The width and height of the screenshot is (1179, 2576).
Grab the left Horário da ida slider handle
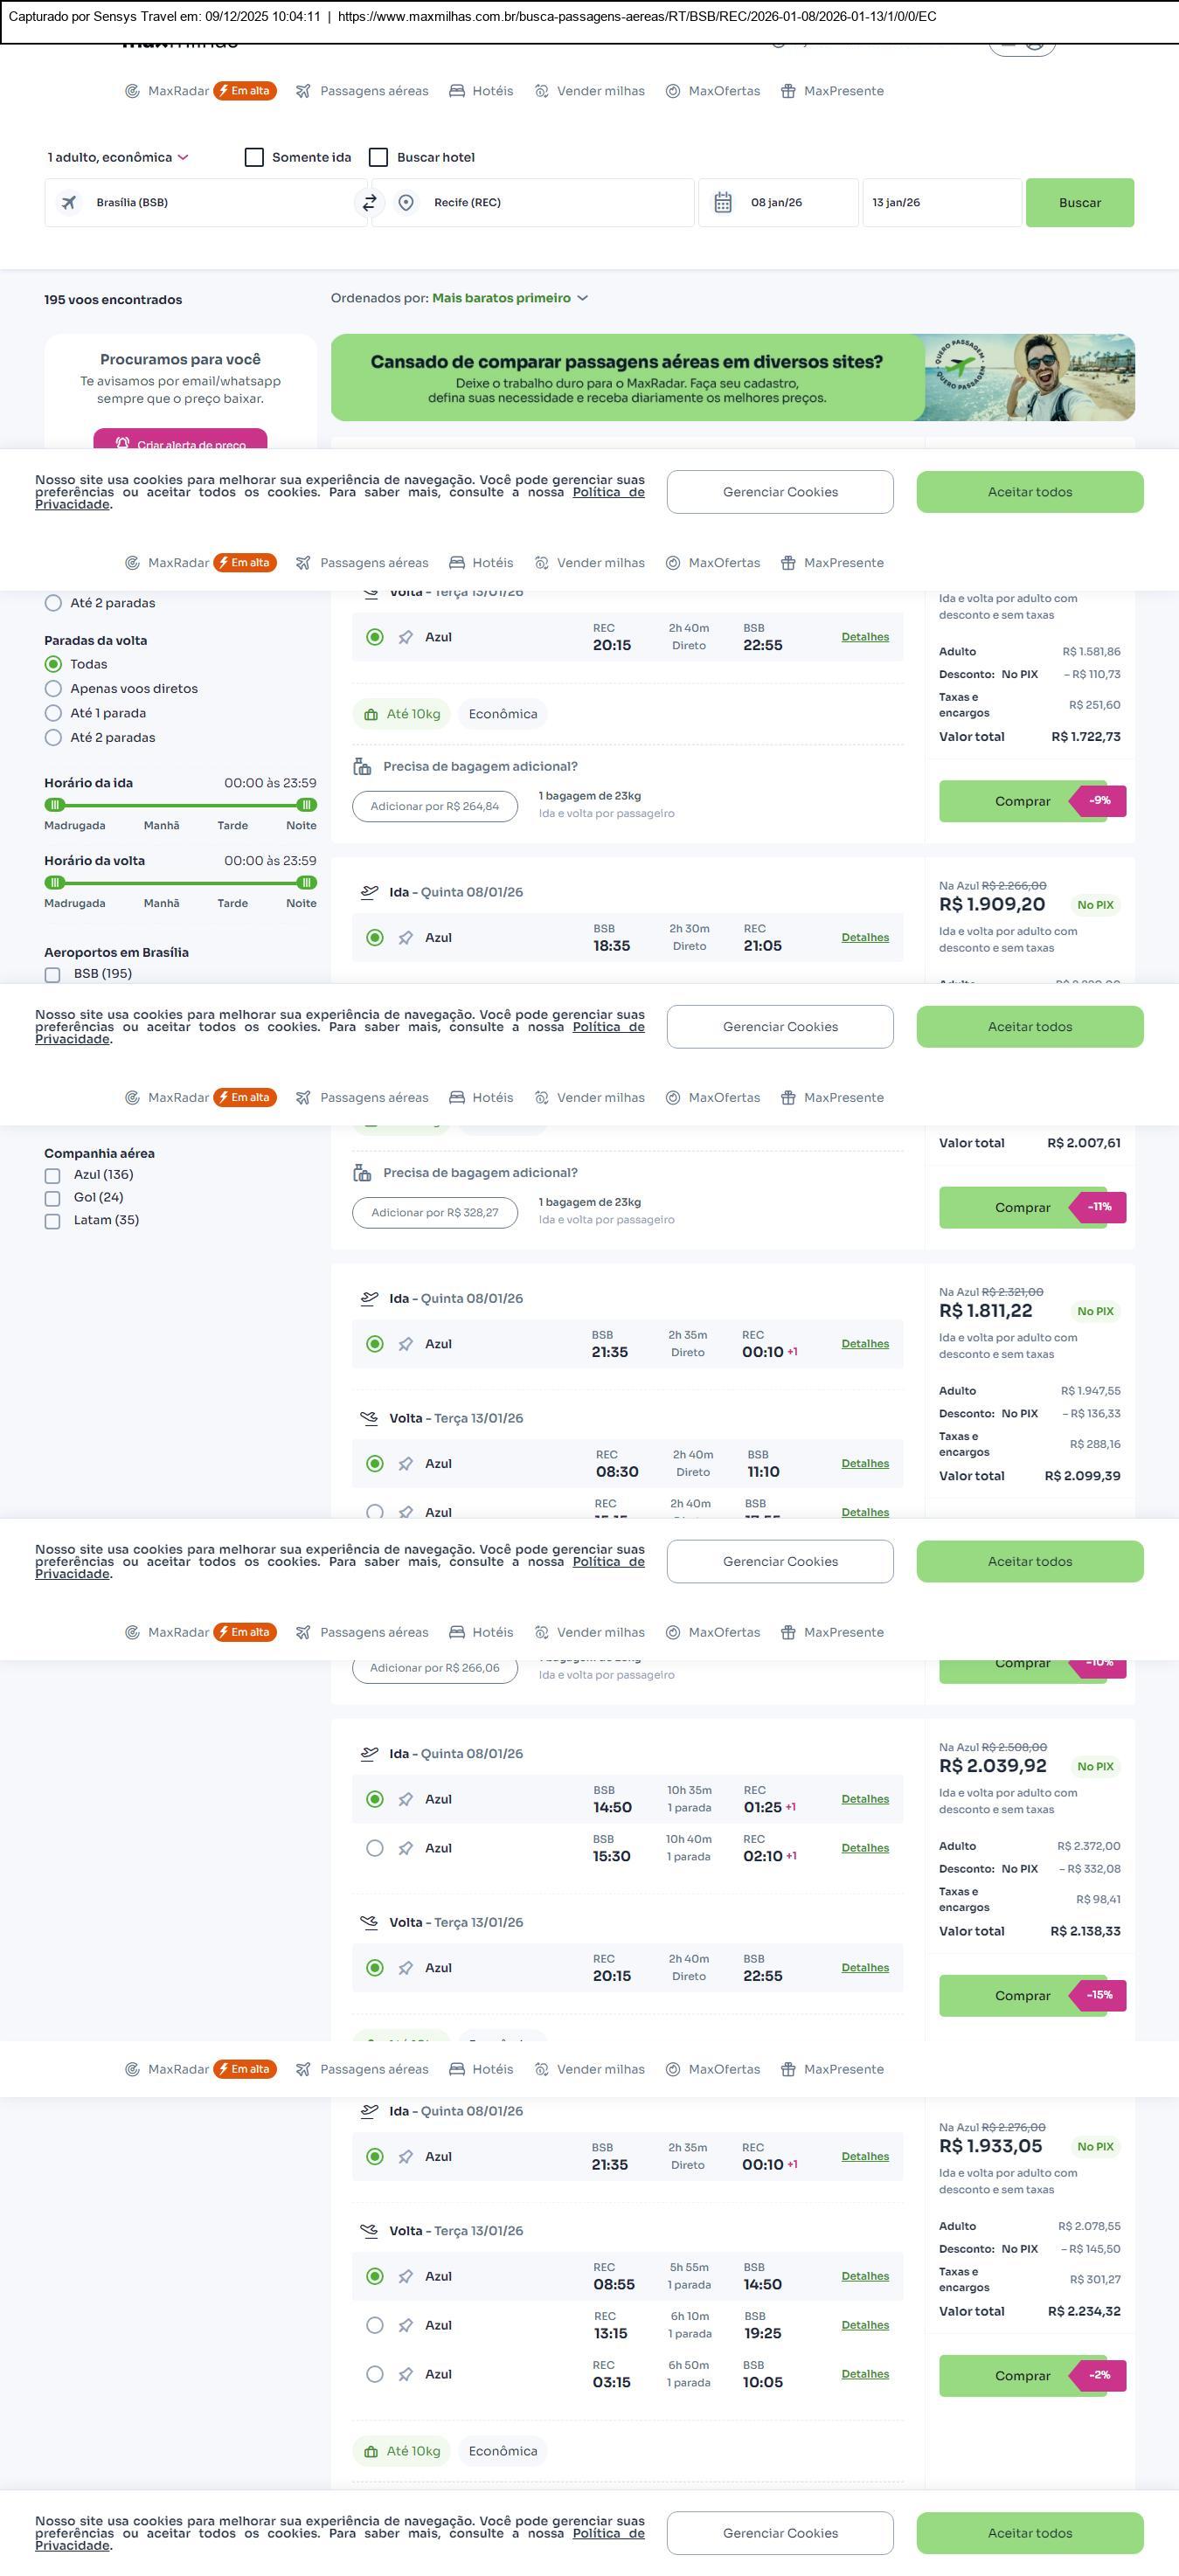tap(56, 805)
